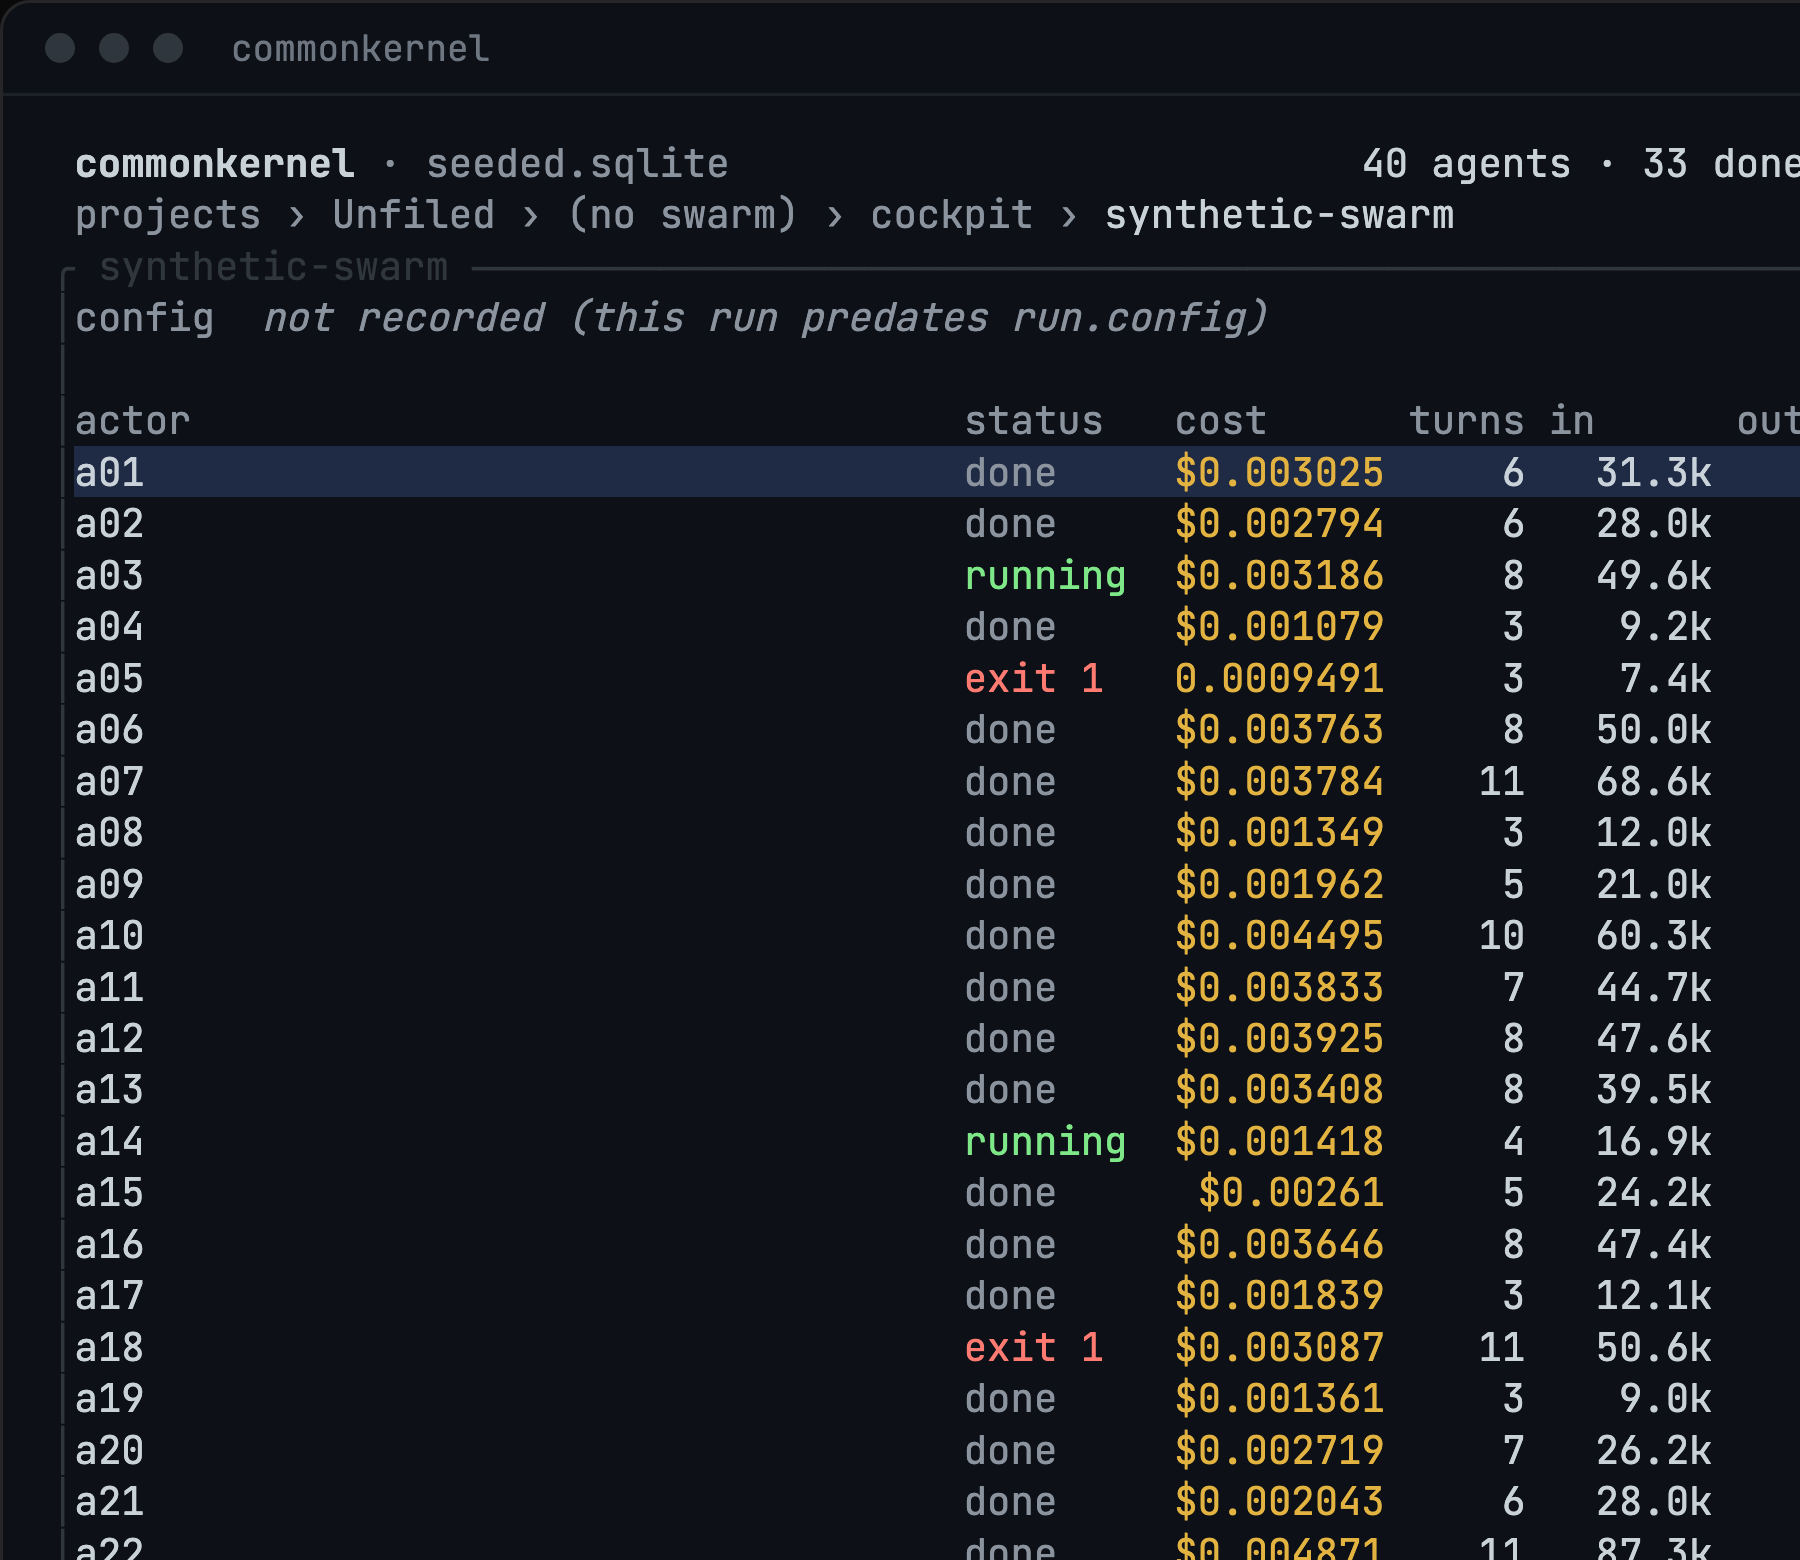The width and height of the screenshot is (1800, 1560).
Task: Select actor row a03
Action: coord(937,575)
